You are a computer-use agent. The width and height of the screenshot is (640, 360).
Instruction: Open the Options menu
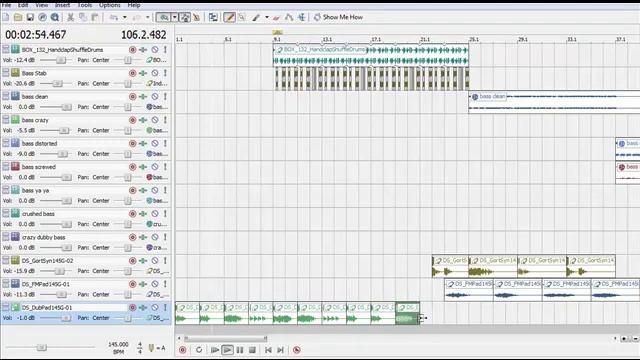(109, 5)
